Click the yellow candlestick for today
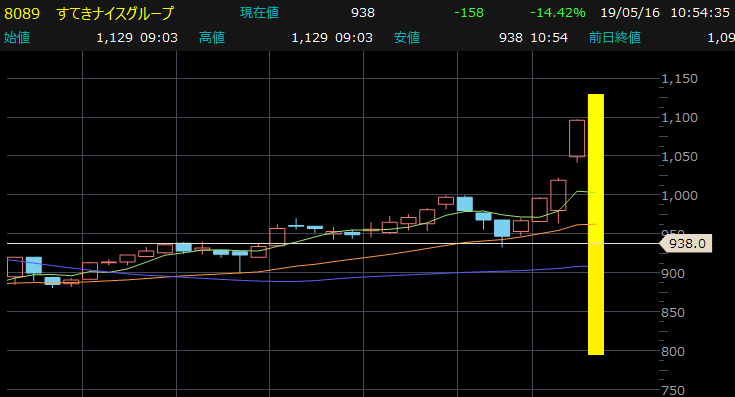Image resolution: width=735 pixels, height=397 pixels. [596, 225]
